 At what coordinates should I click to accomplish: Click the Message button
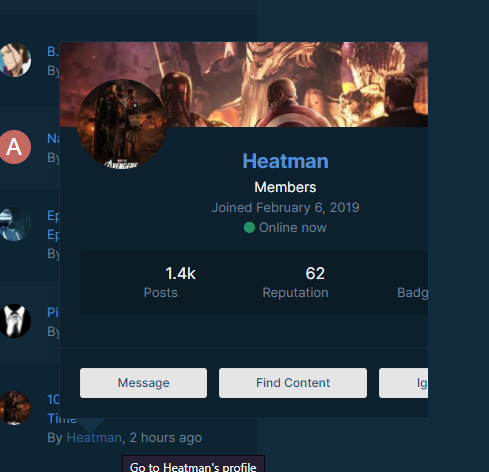coord(143,383)
